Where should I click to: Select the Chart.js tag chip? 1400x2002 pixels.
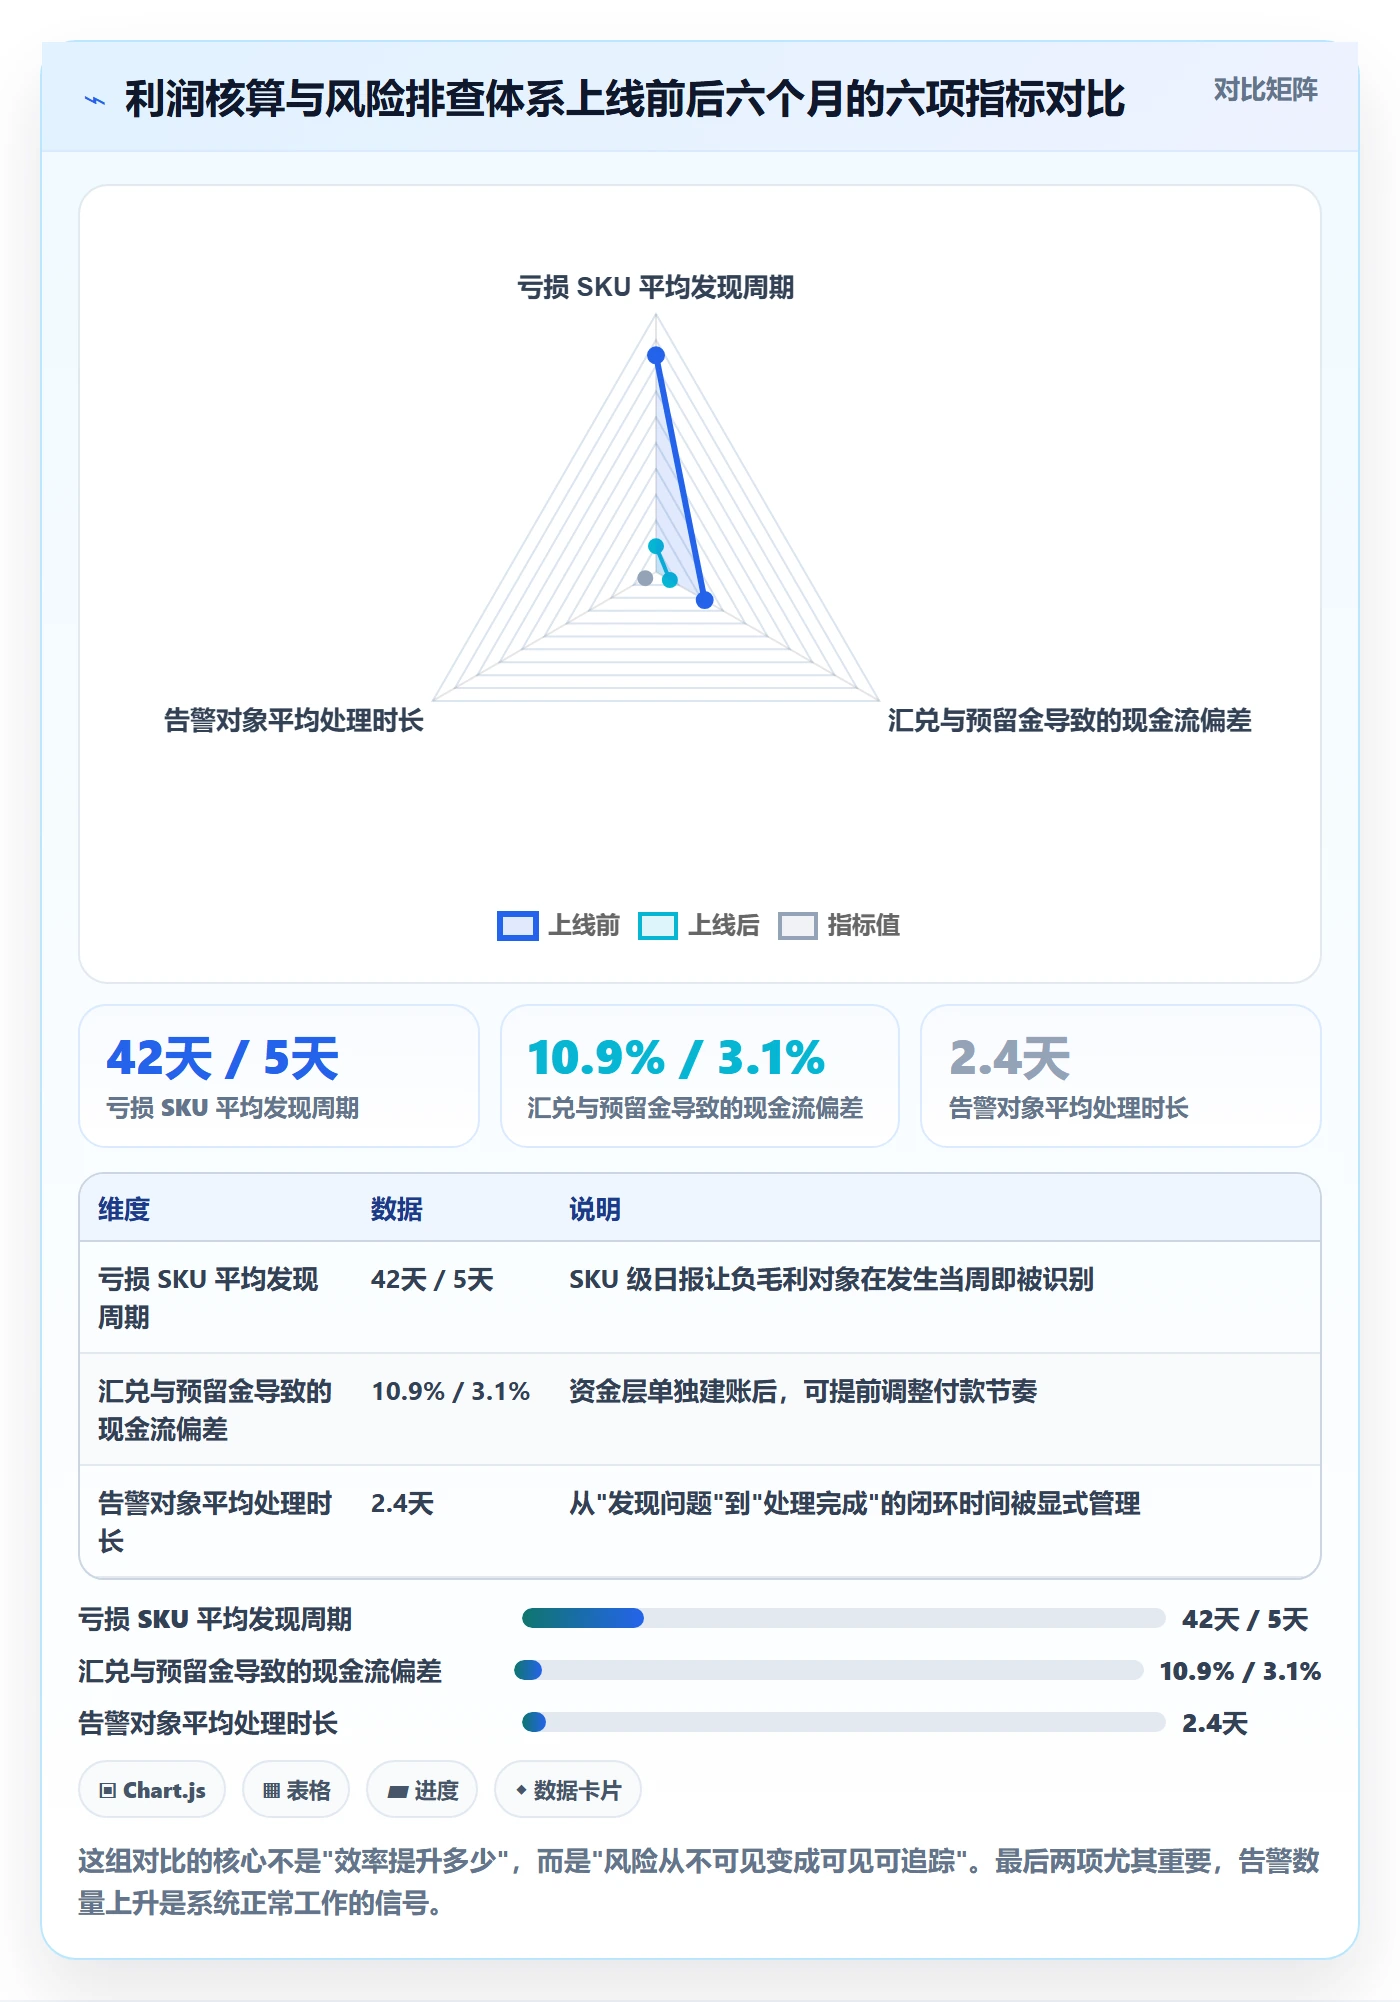coord(152,1790)
